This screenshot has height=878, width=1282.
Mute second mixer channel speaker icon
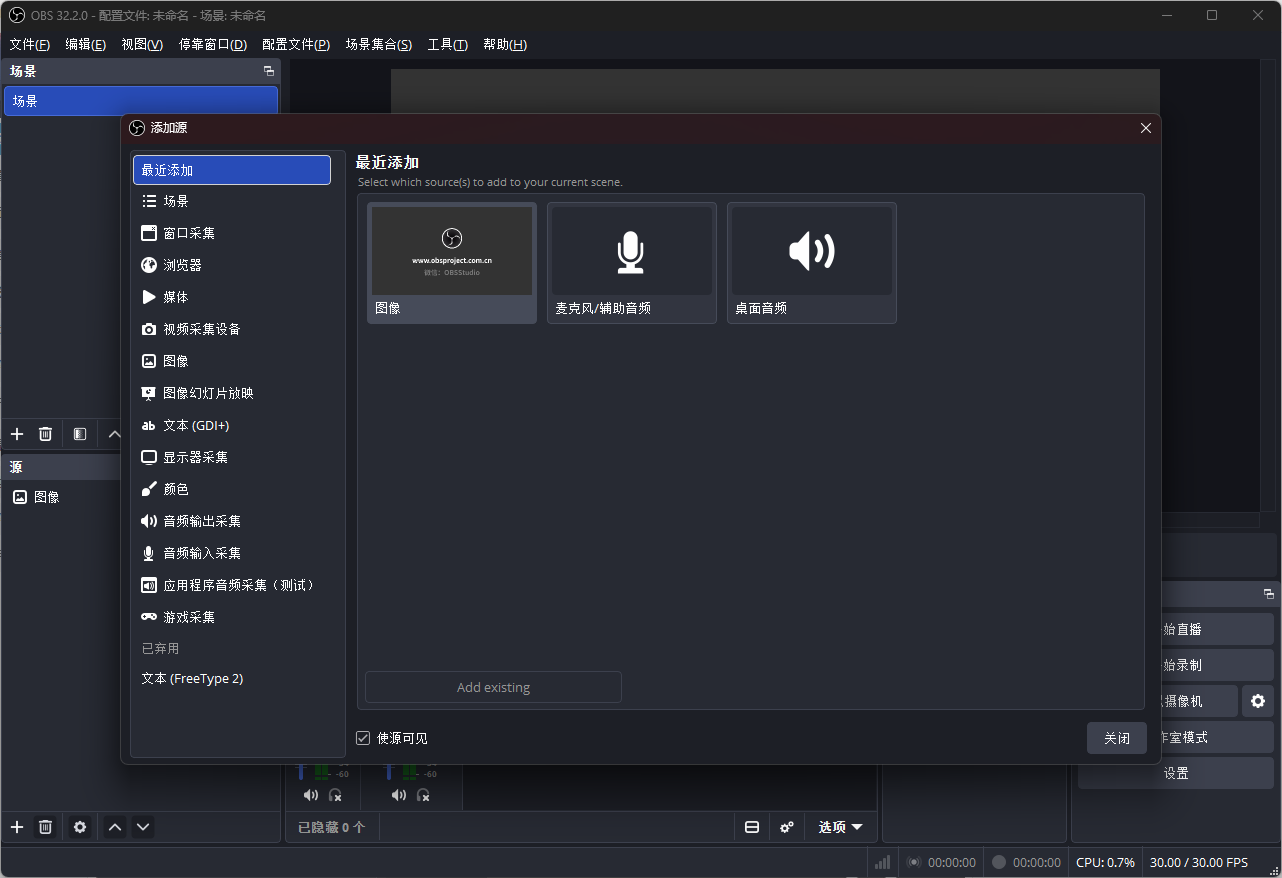pyautogui.click(x=399, y=795)
